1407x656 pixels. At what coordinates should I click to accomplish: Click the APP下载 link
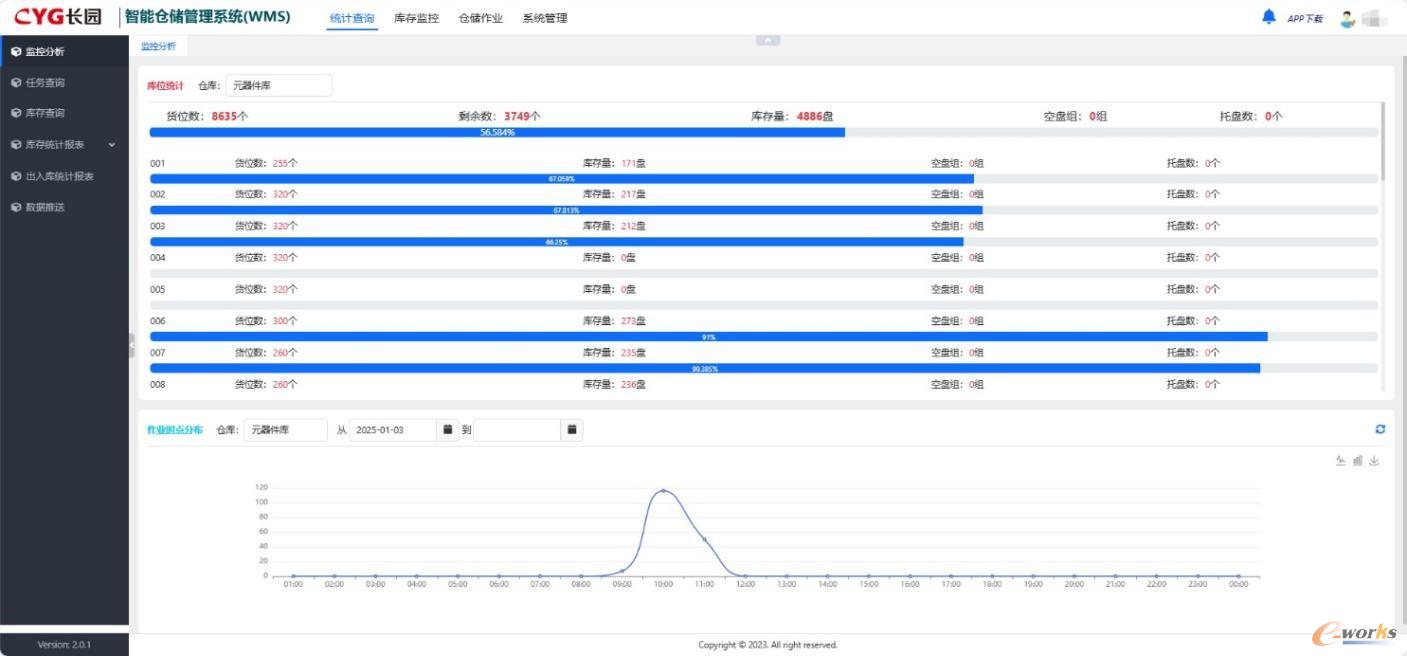(1305, 19)
